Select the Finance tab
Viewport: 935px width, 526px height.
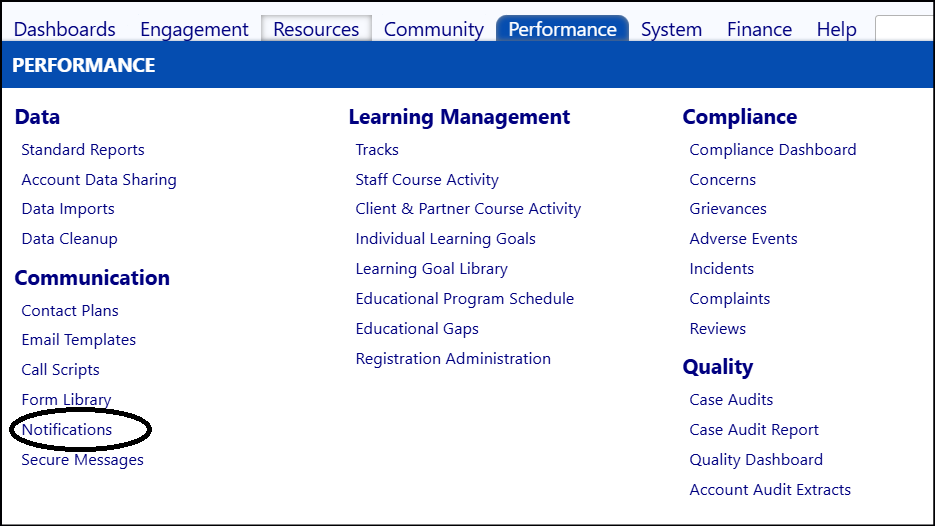tap(759, 29)
